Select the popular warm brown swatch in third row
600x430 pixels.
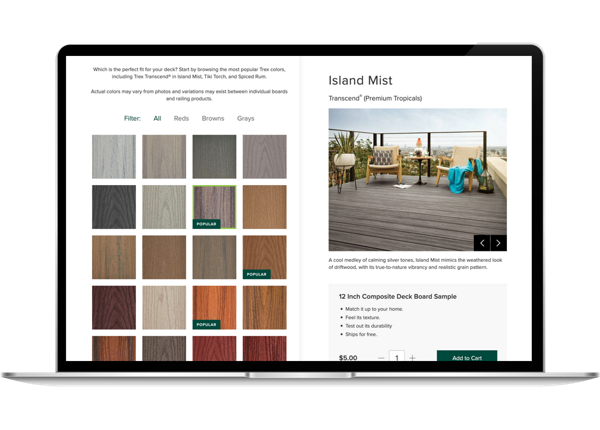click(264, 257)
